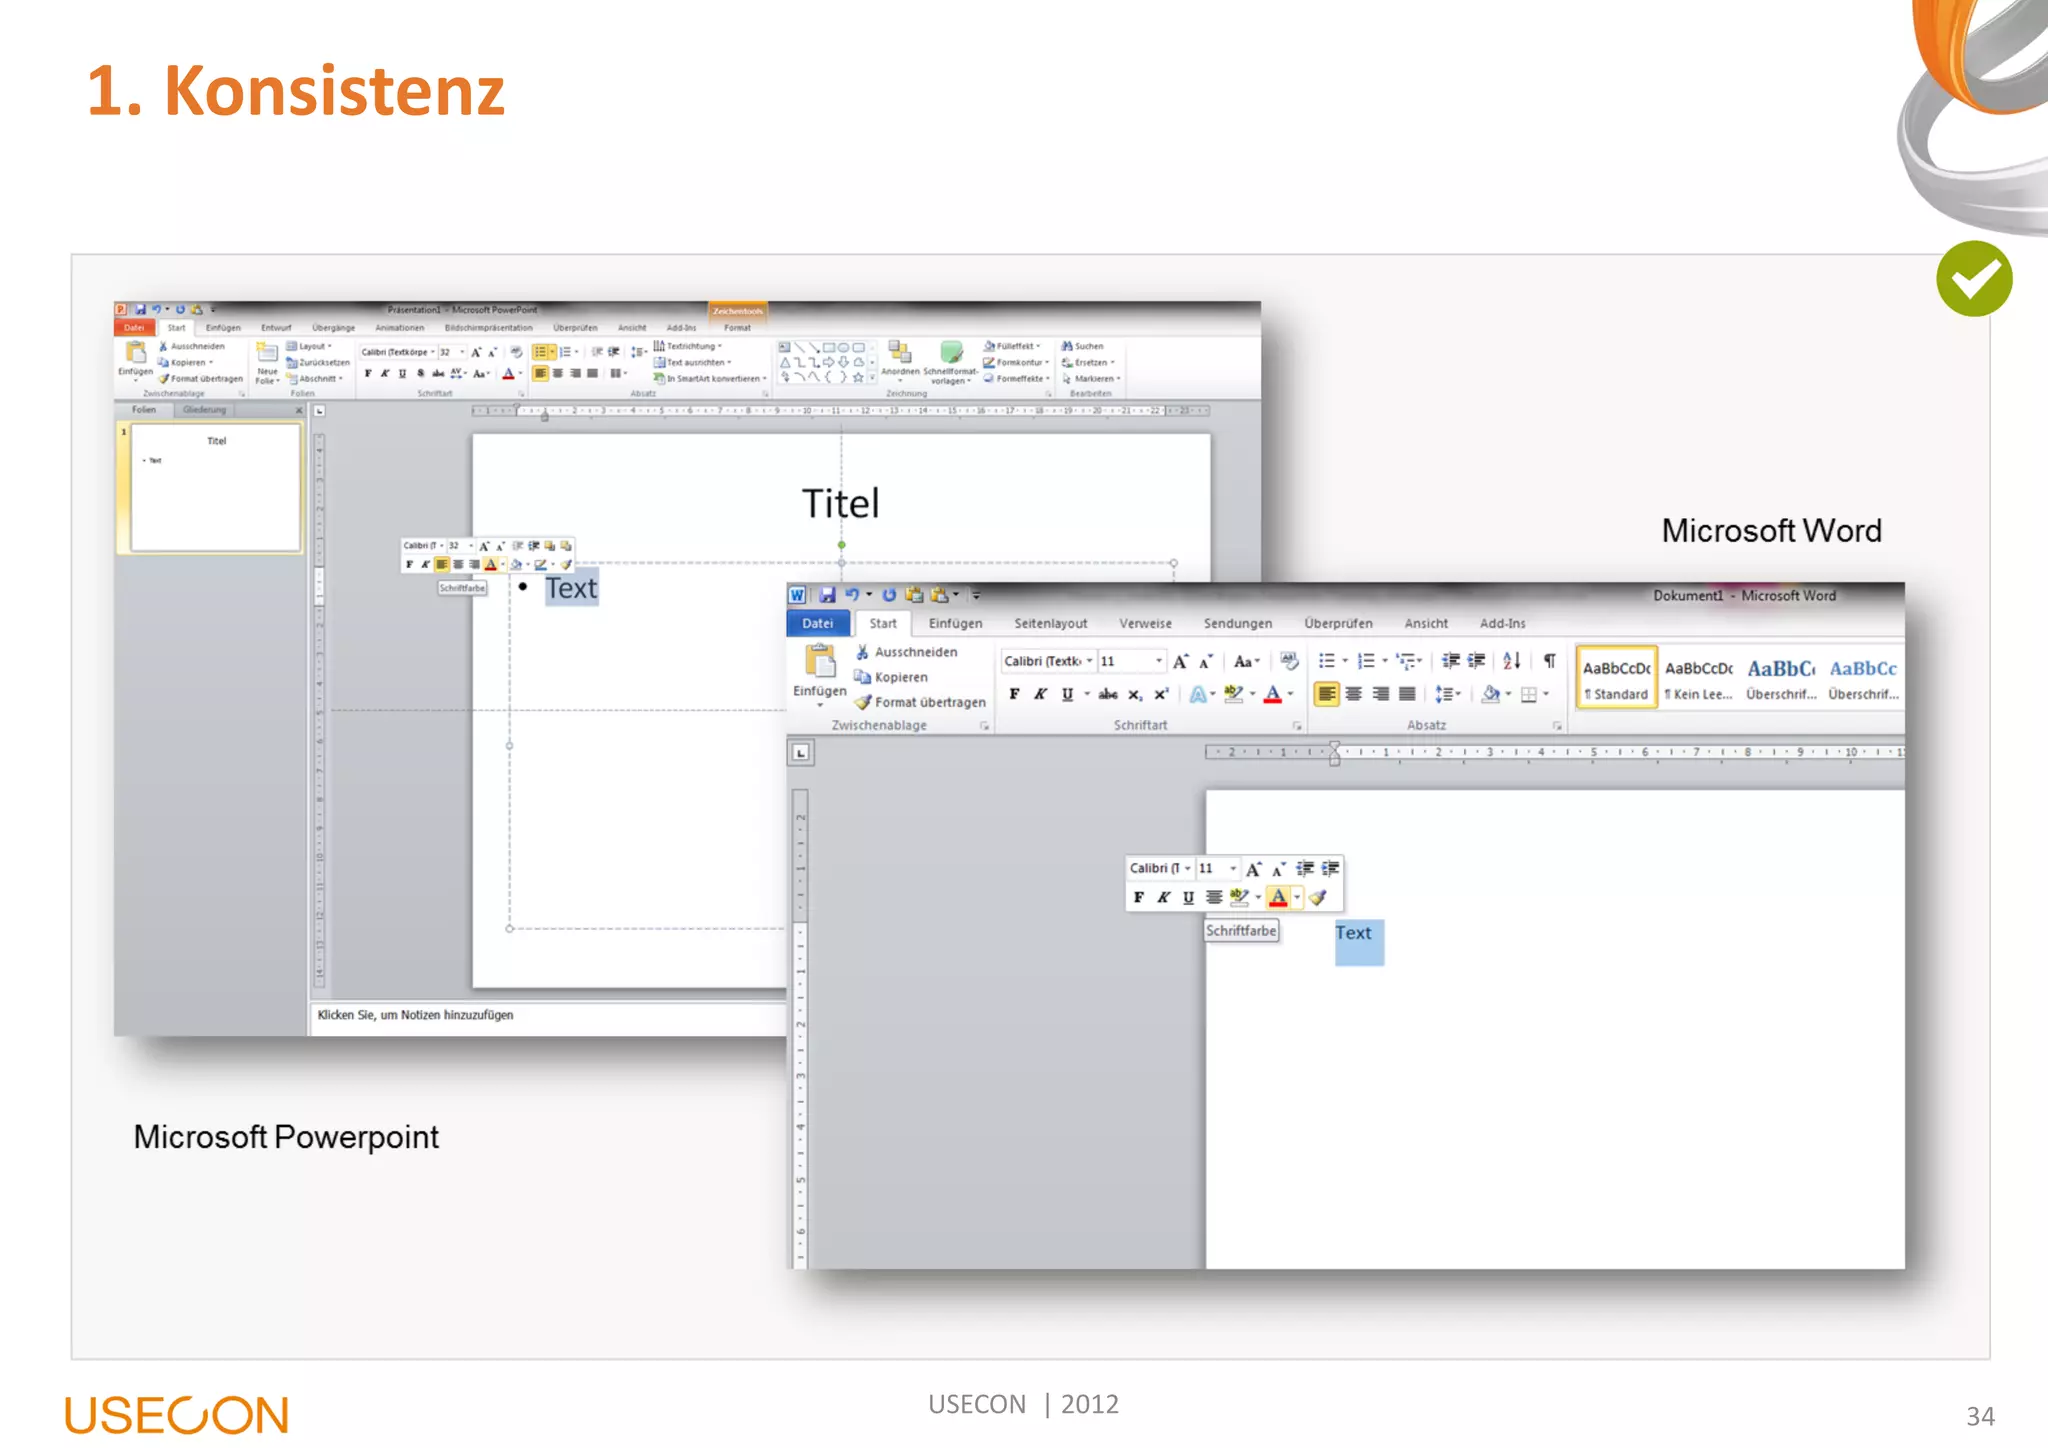Screen dimensions: 2048x1448
Task: Click the Format übertragen button in Word
Action: (920, 702)
